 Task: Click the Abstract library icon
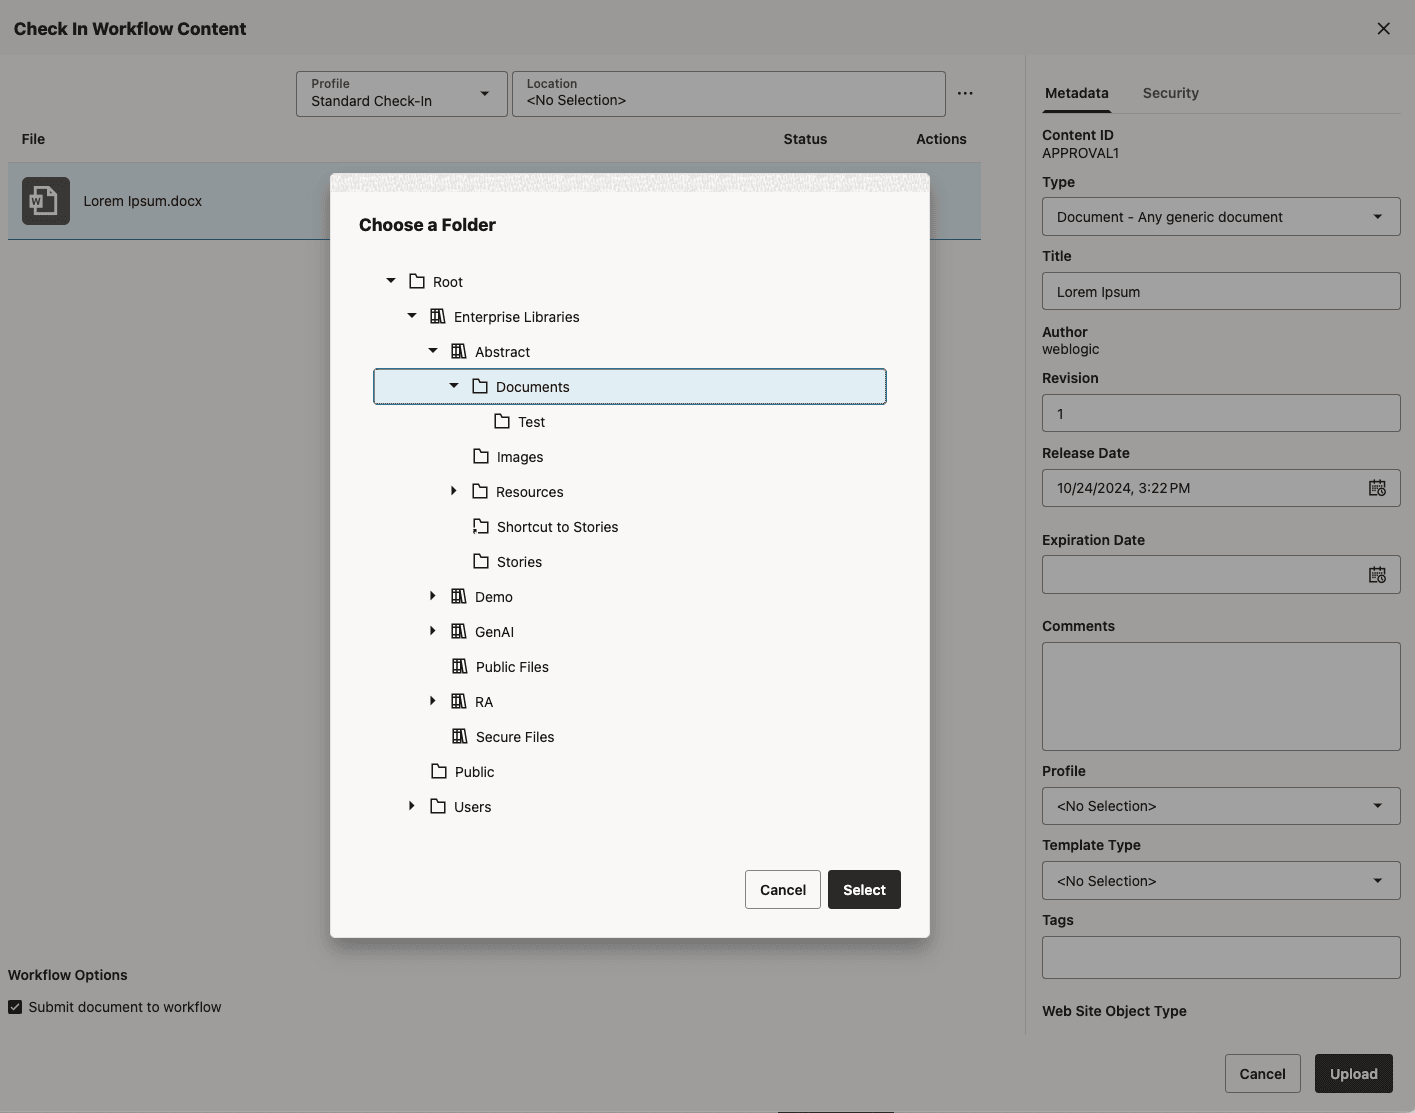coord(459,351)
